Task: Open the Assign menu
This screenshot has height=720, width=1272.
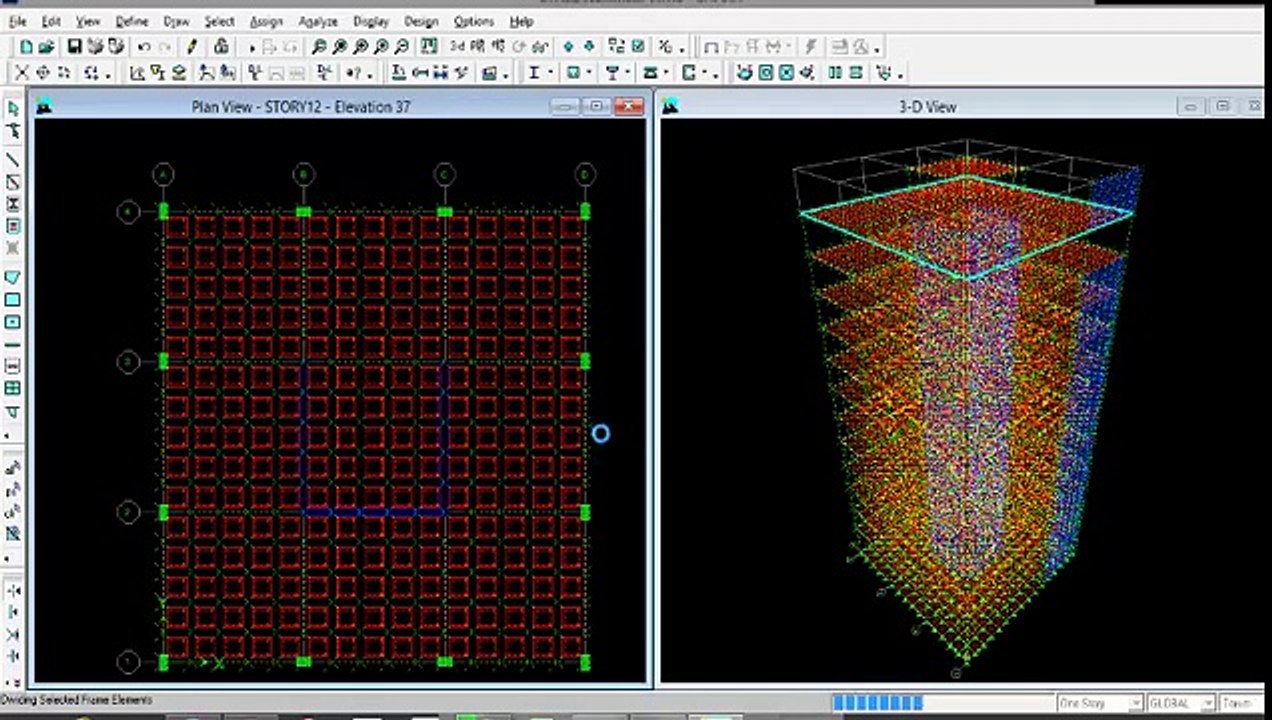Action: [266, 21]
